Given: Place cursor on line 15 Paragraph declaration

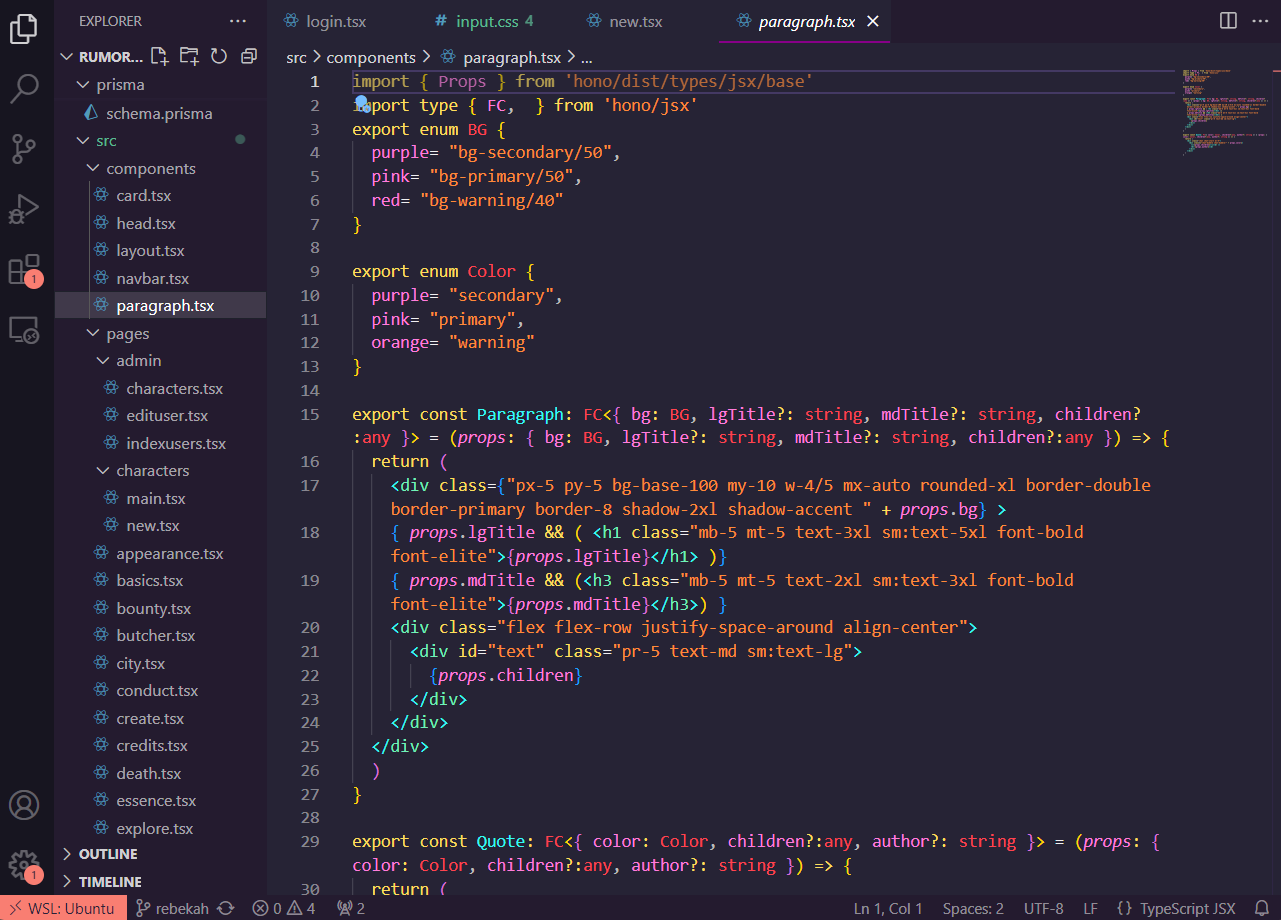Looking at the screenshot, I should point(746,414).
